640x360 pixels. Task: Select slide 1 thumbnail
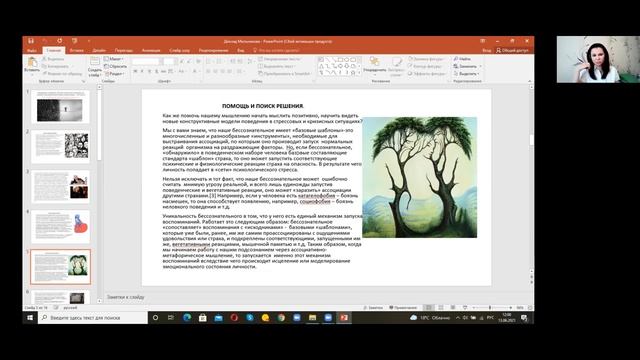point(60,107)
